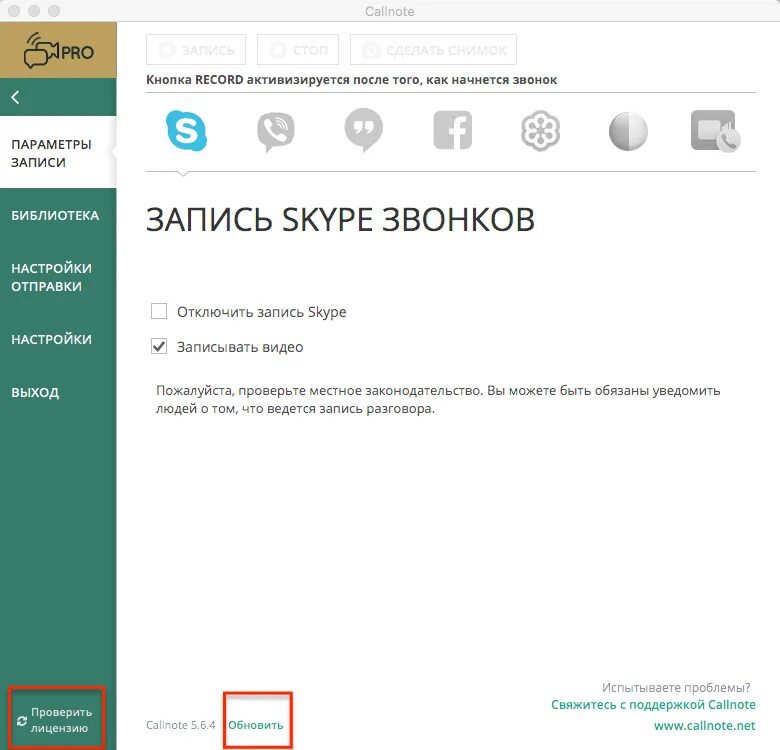Click the Обновить update link
780x750 pixels.
(256, 725)
